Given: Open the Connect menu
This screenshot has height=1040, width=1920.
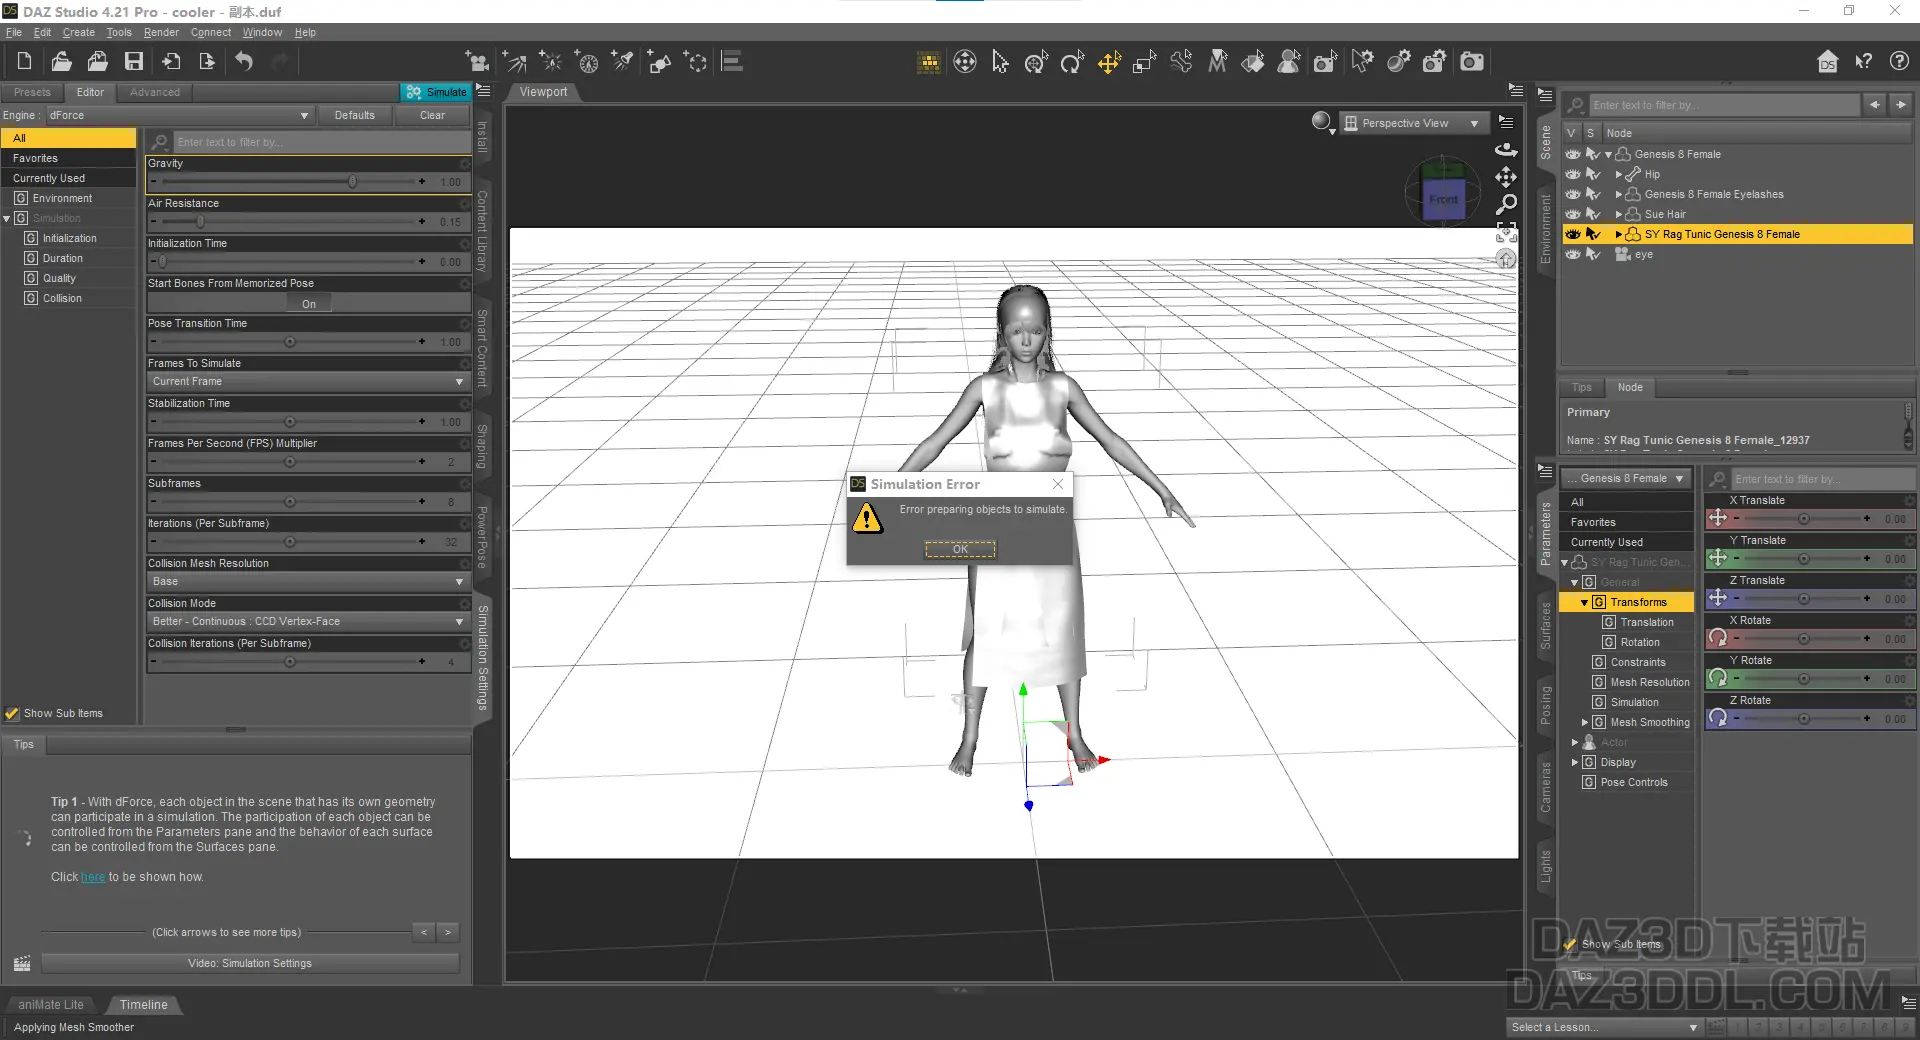Looking at the screenshot, I should click(x=211, y=32).
